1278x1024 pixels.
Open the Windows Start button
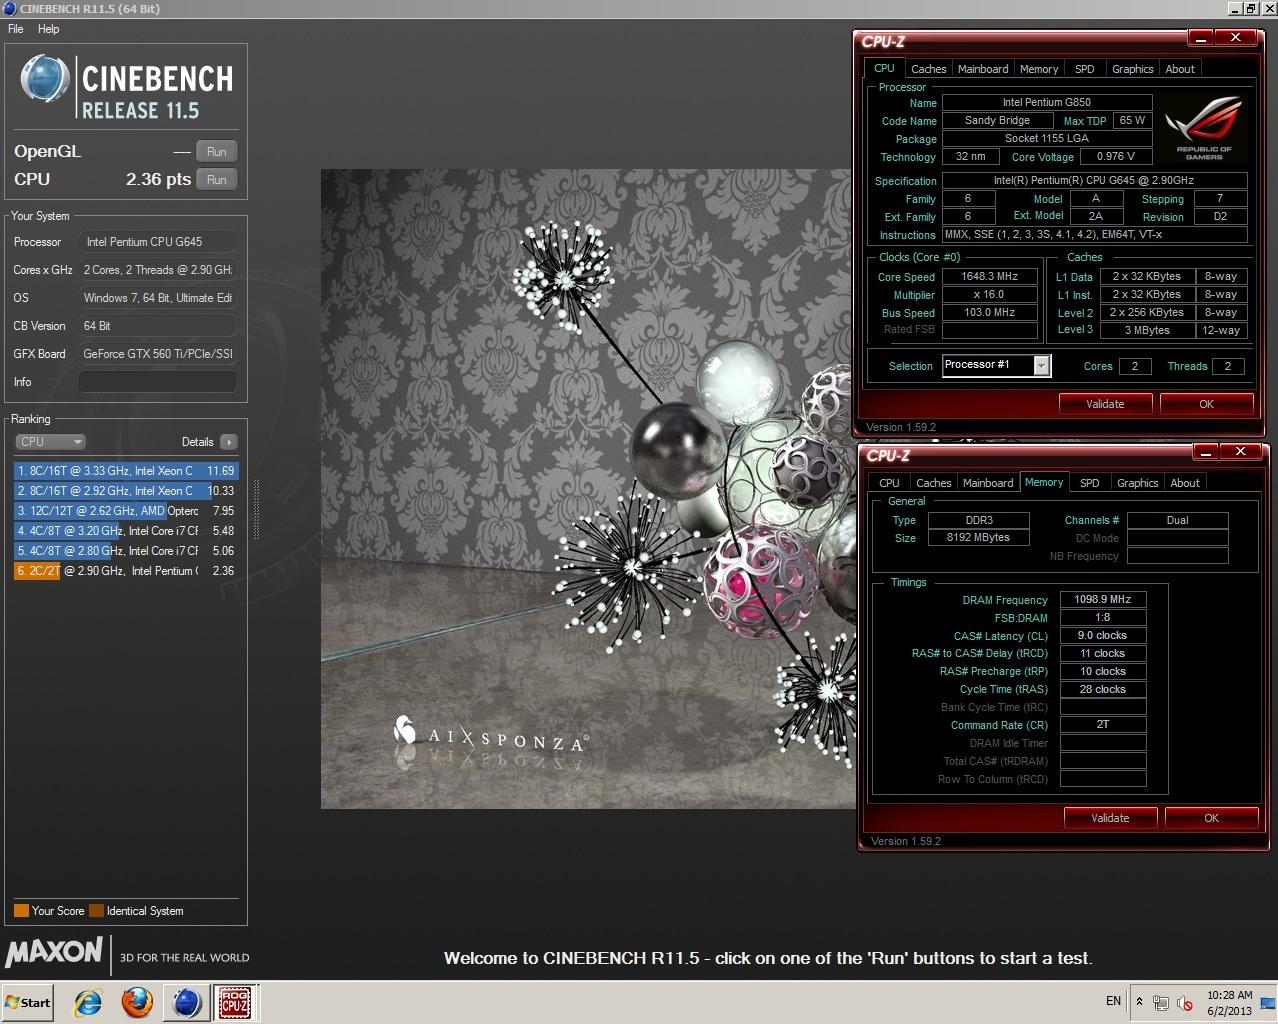[x=27, y=1003]
